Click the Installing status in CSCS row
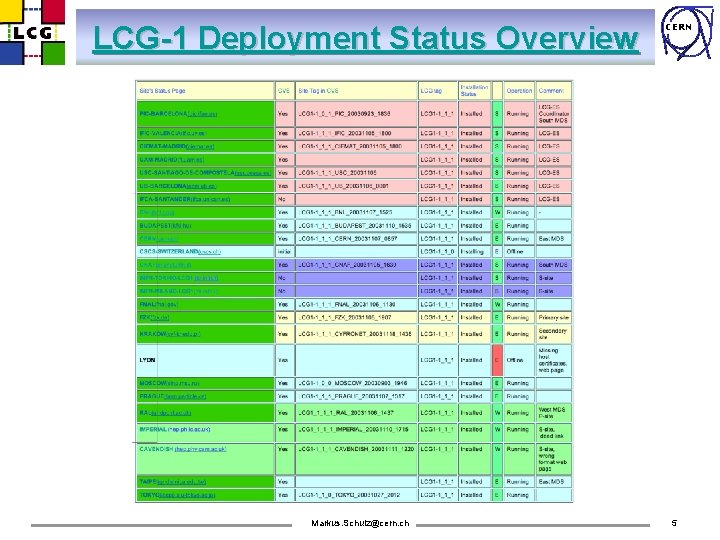This screenshot has height=540, width=720. [x=472, y=252]
